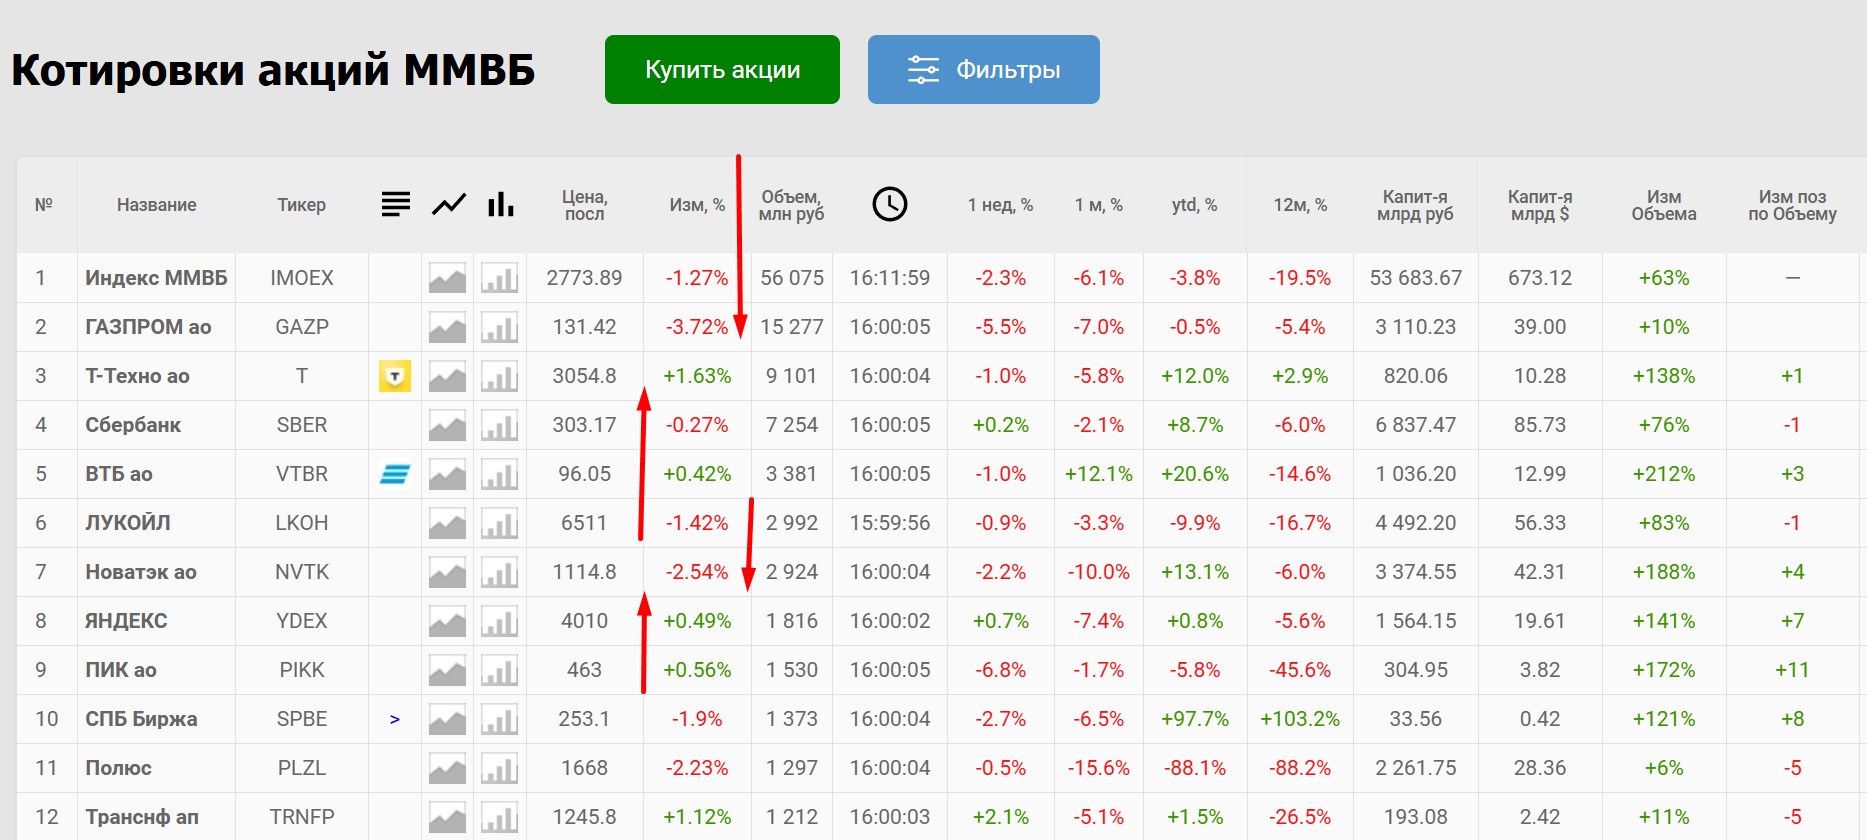The height and width of the screenshot is (840, 1867).
Task: Sort by Объем, млн руб column
Action: [x=791, y=205]
